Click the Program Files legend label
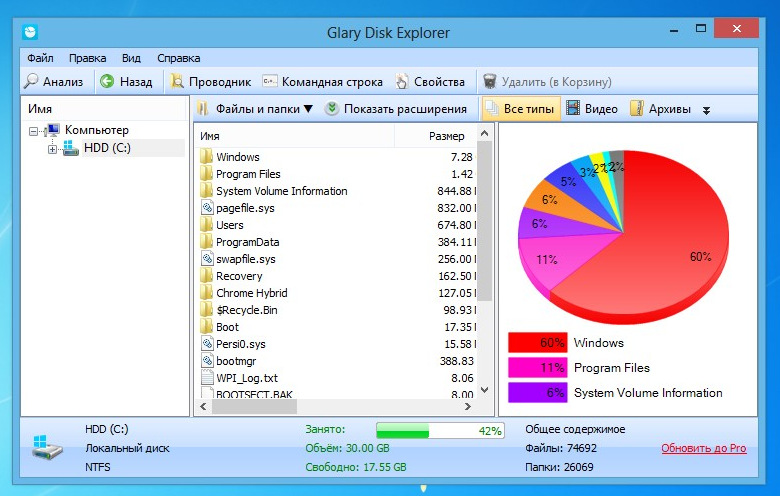This screenshot has width=780, height=496. (612, 368)
